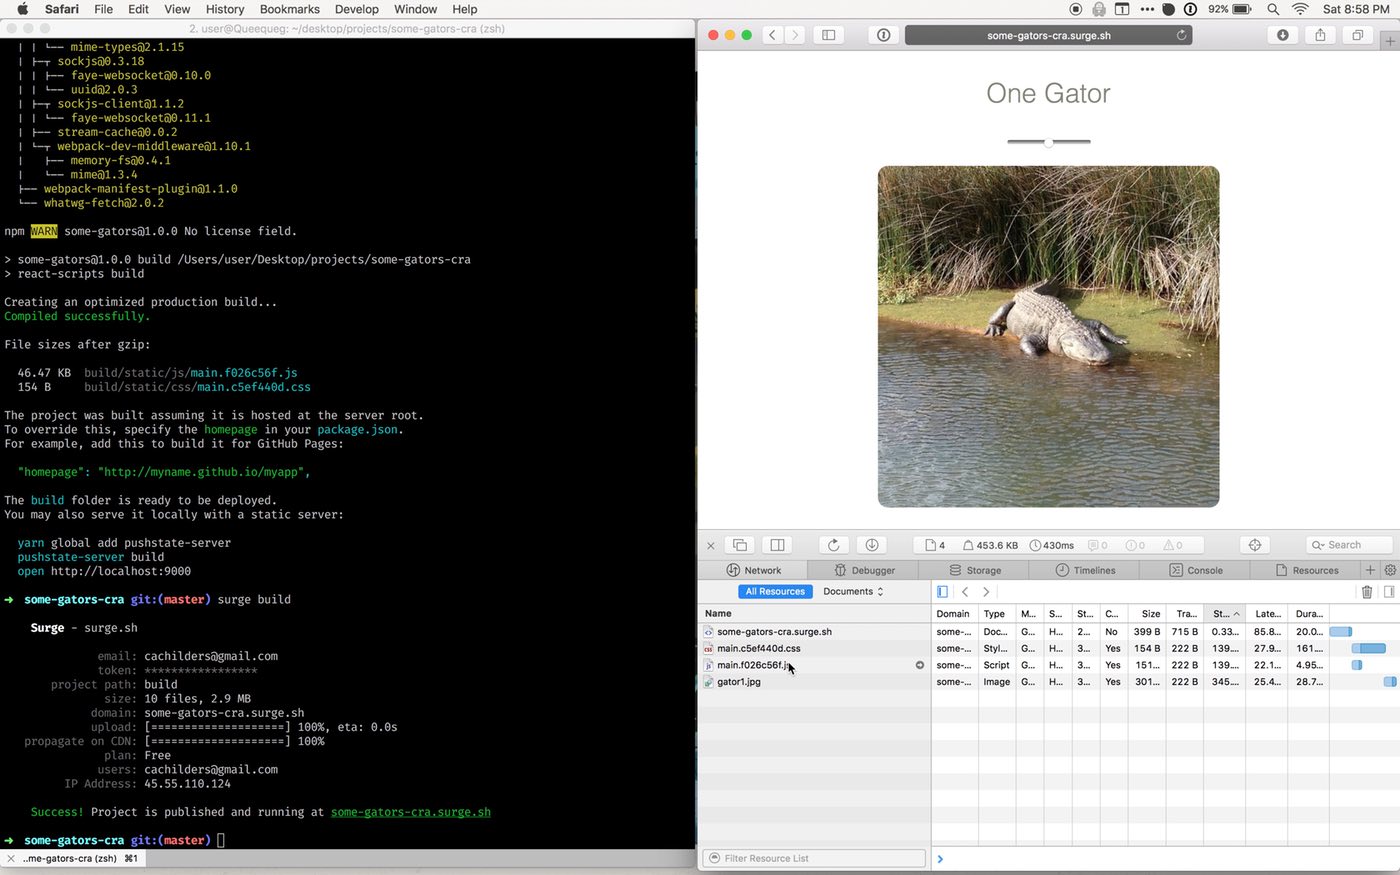
Task: Open the Bookmarks menu
Action: pos(290,9)
